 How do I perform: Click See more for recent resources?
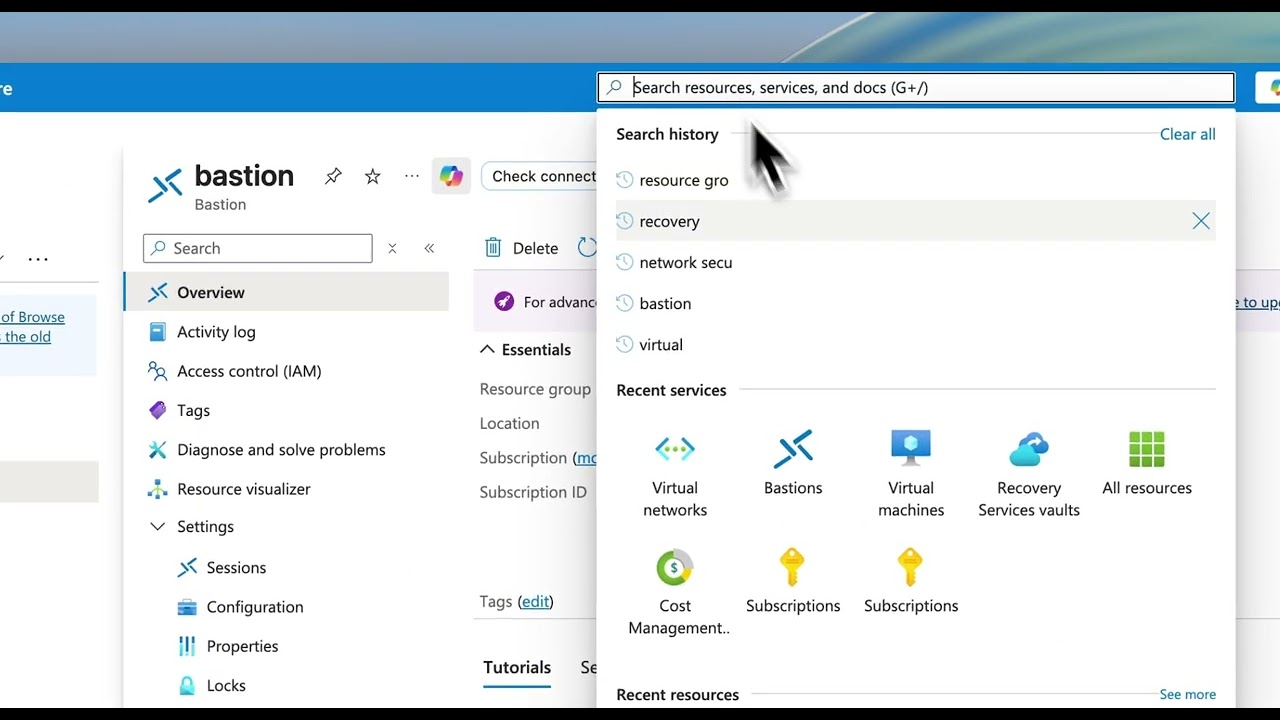click(x=1187, y=694)
